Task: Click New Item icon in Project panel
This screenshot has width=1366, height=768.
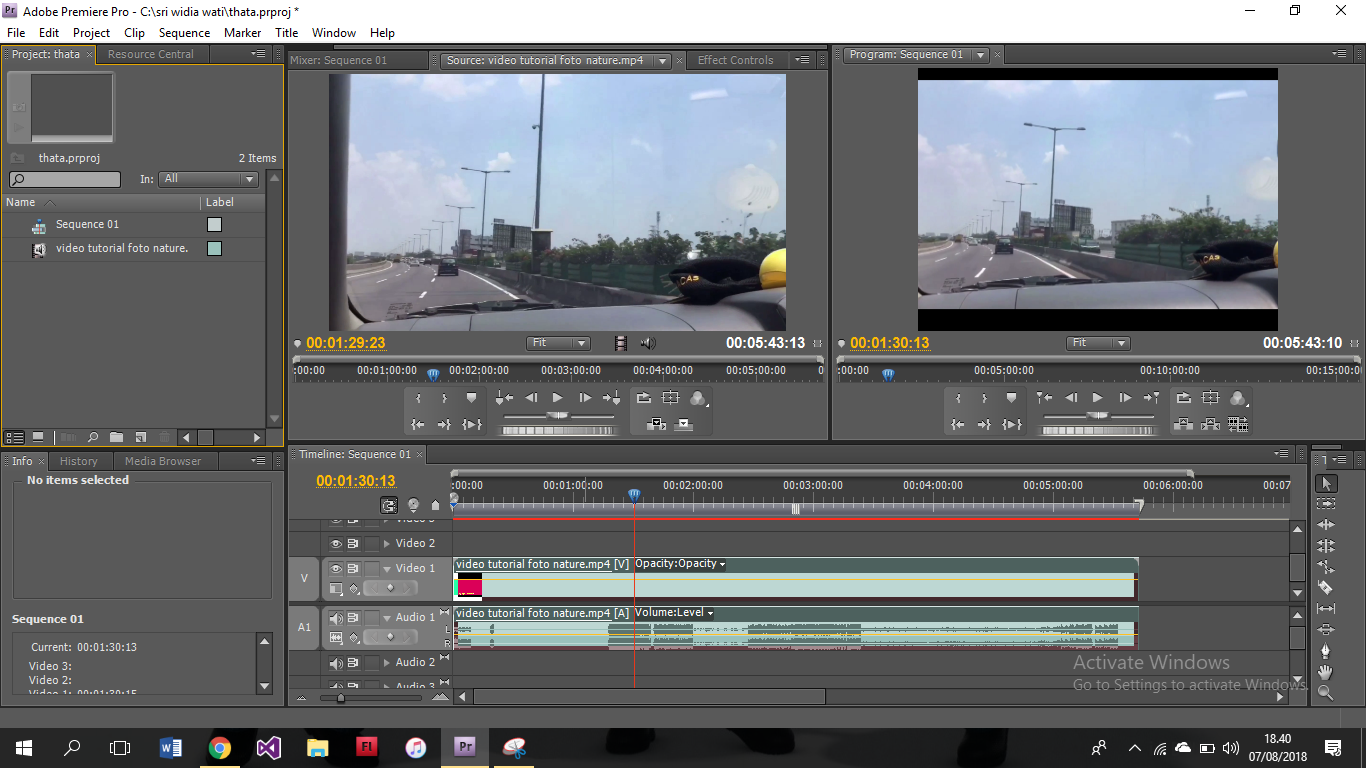Action: pos(139,437)
